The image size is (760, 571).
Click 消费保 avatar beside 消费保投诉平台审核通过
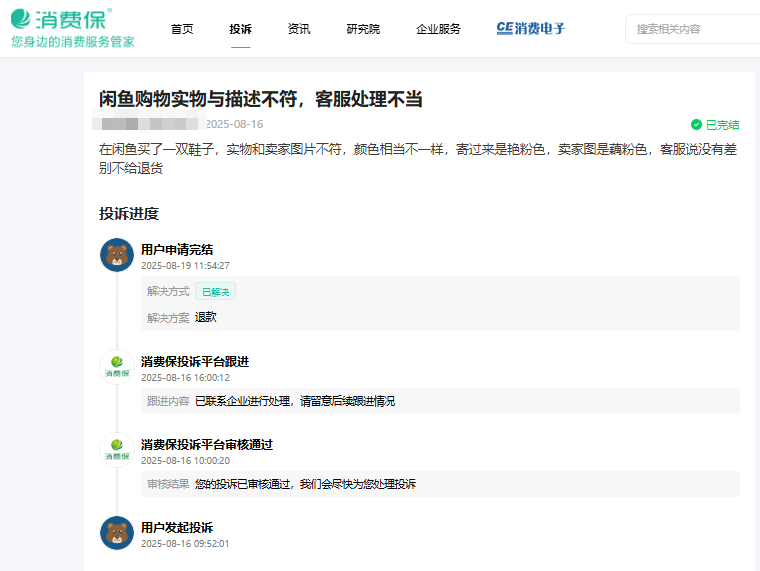pos(117,450)
